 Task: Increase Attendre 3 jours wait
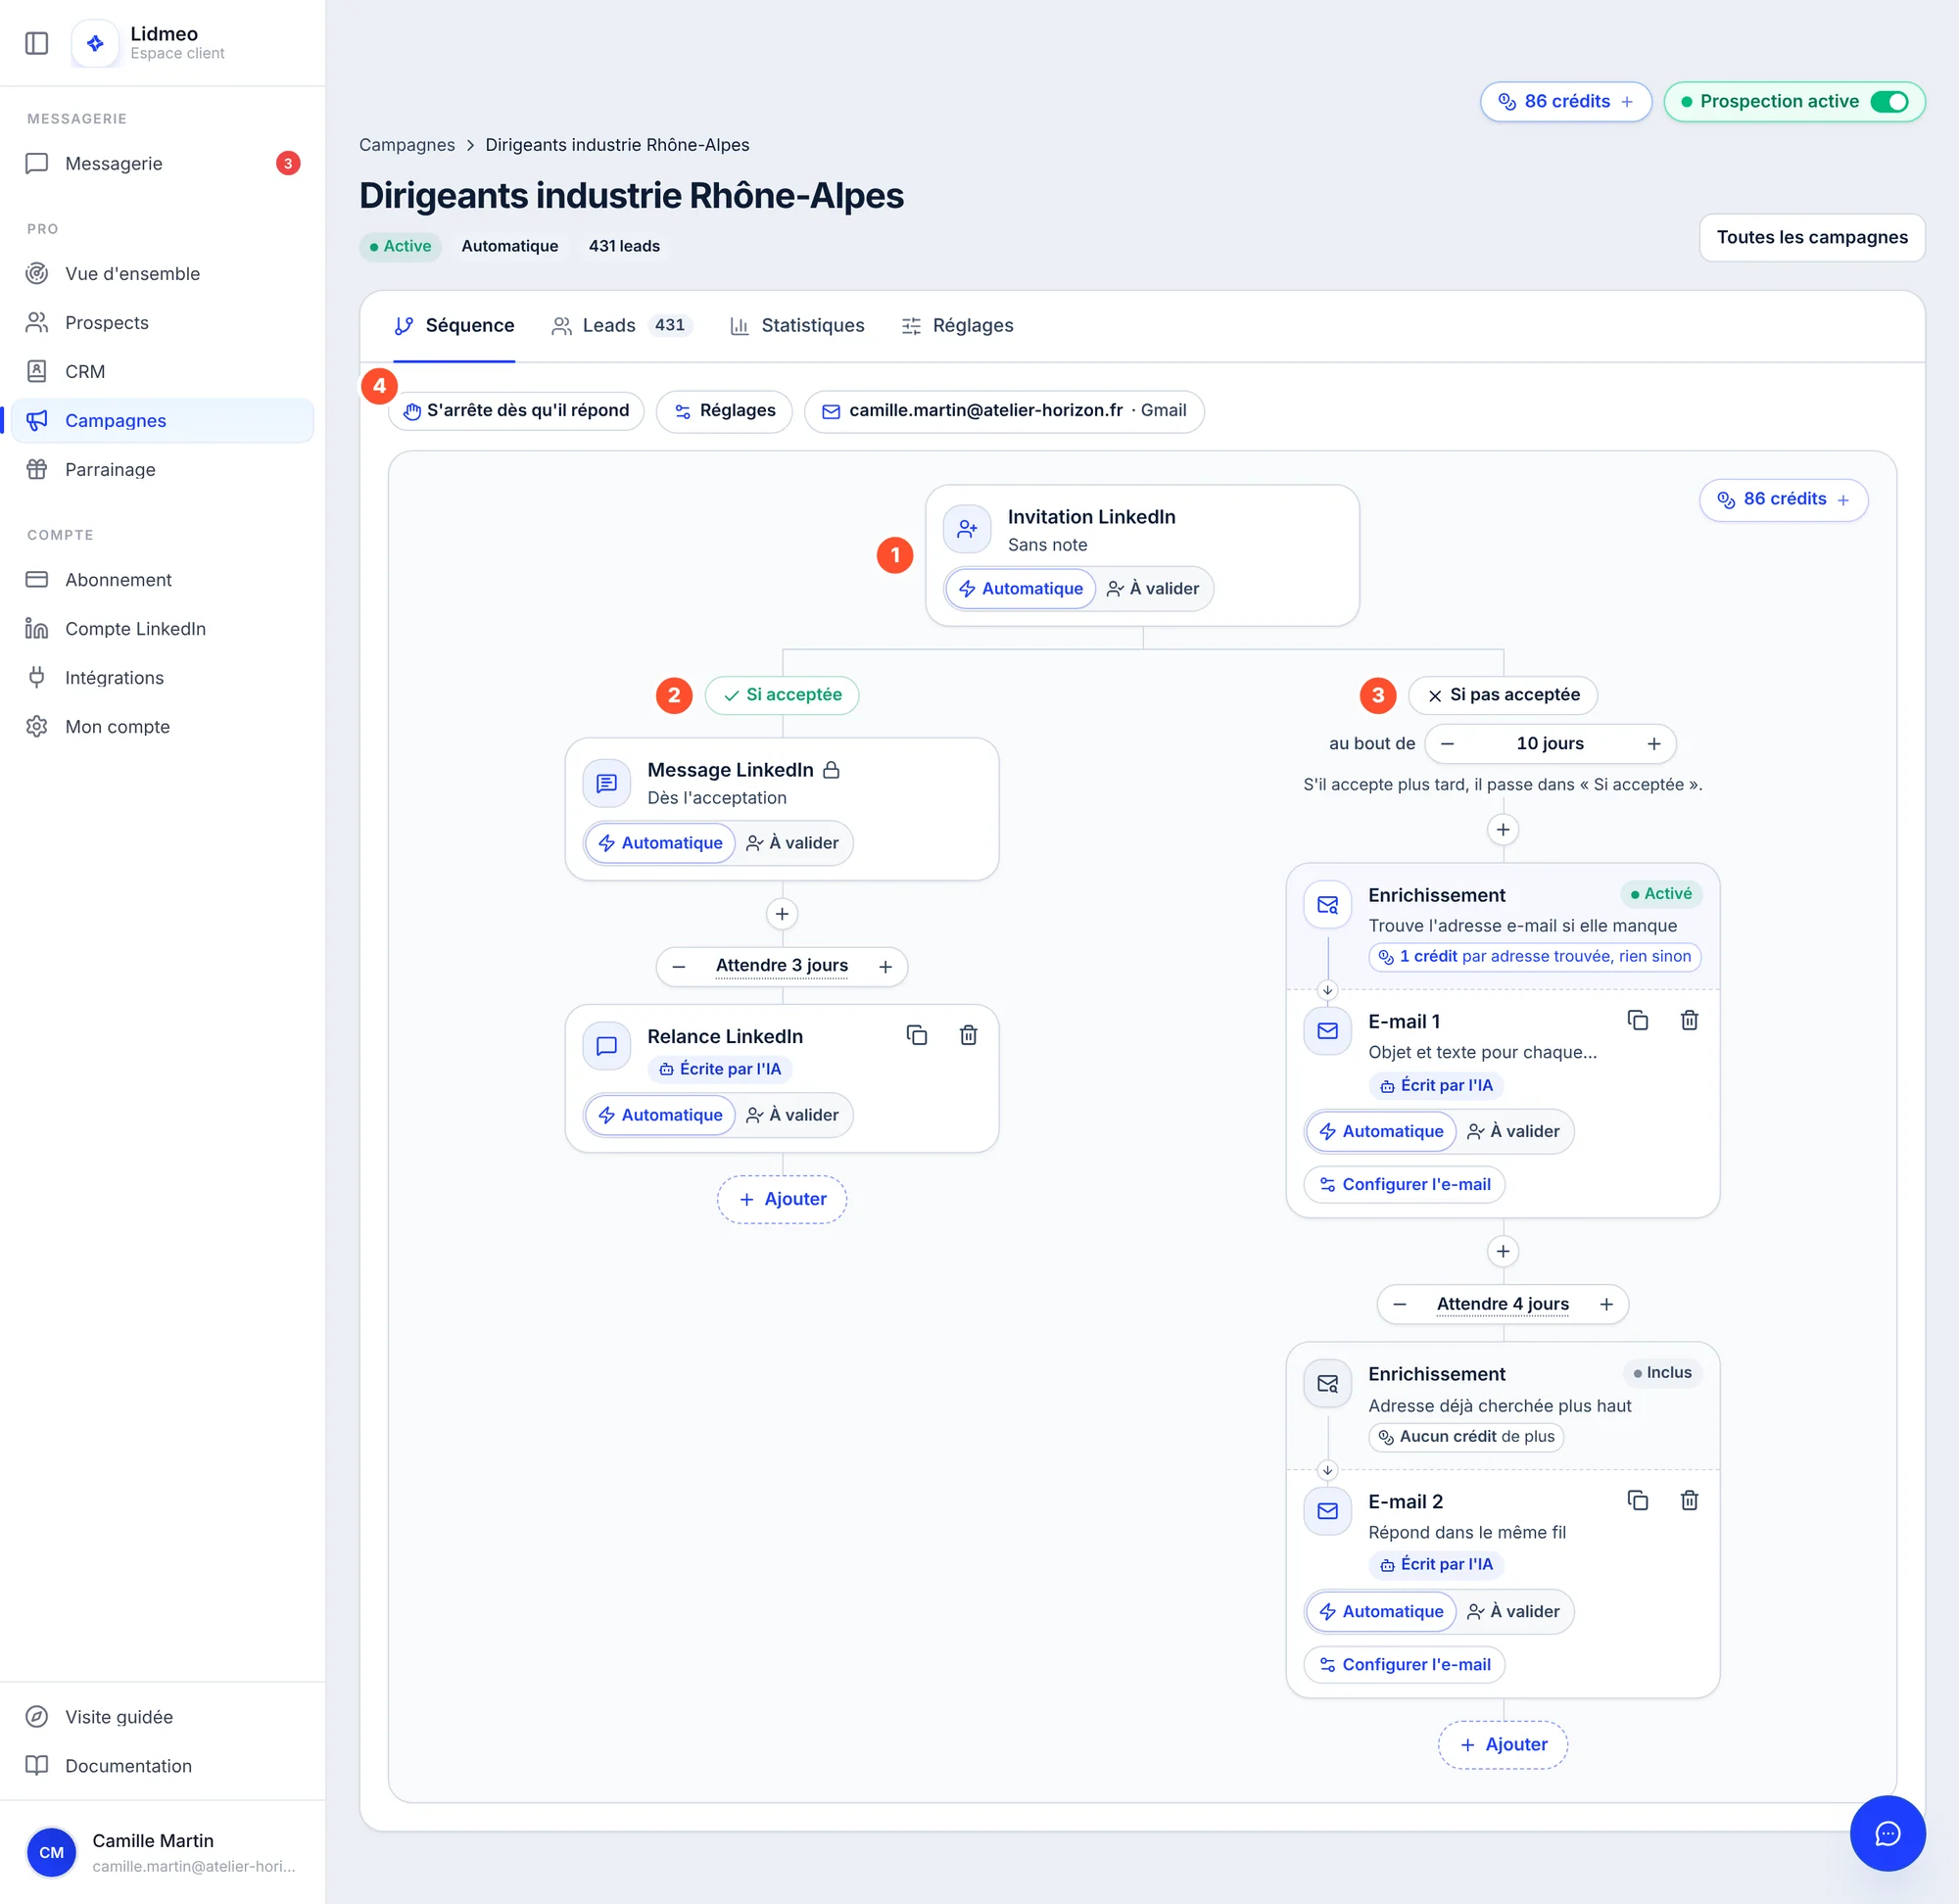pos(885,966)
